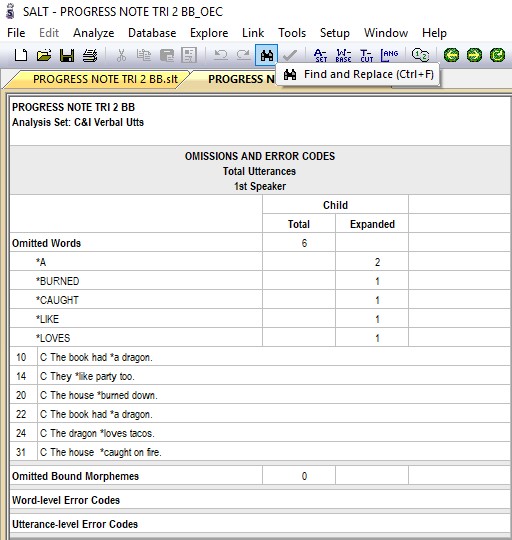This screenshot has height=540, width=512.
Task: Click the Omitted Bound Morphemes value 0
Action: (x=304, y=476)
